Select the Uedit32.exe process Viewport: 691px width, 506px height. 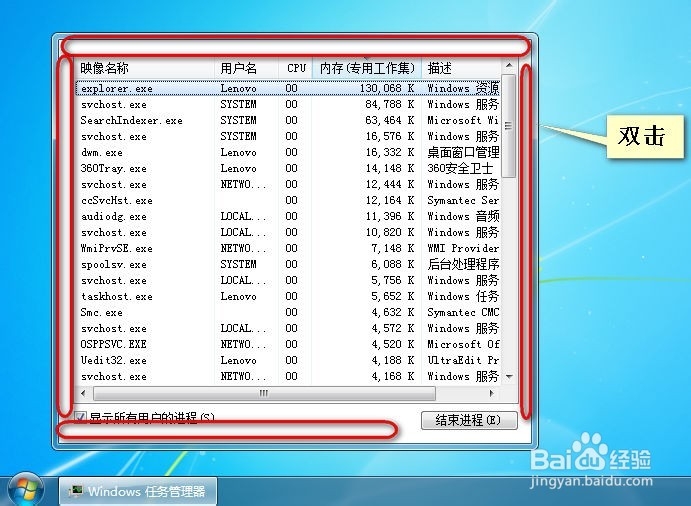[x=288, y=361]
